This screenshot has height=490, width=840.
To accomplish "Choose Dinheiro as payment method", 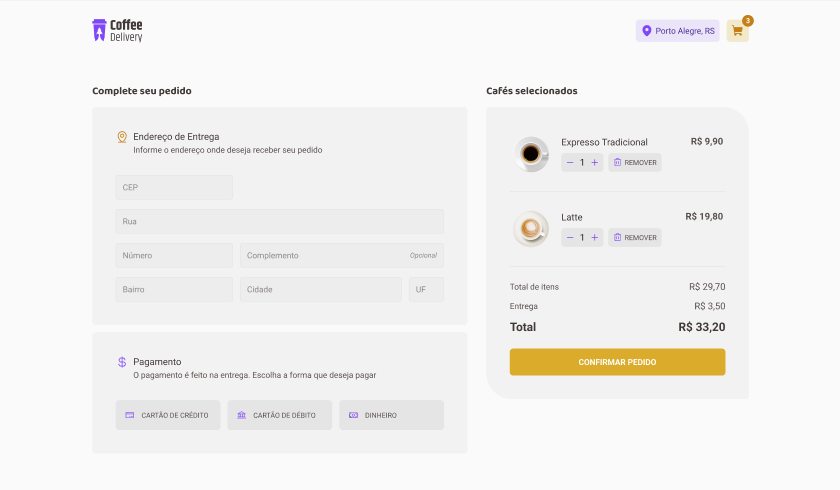I will coord(391,415).
